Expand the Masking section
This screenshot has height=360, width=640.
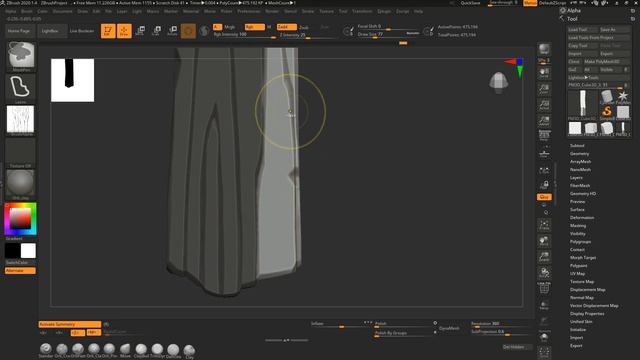tap(578, 226)
